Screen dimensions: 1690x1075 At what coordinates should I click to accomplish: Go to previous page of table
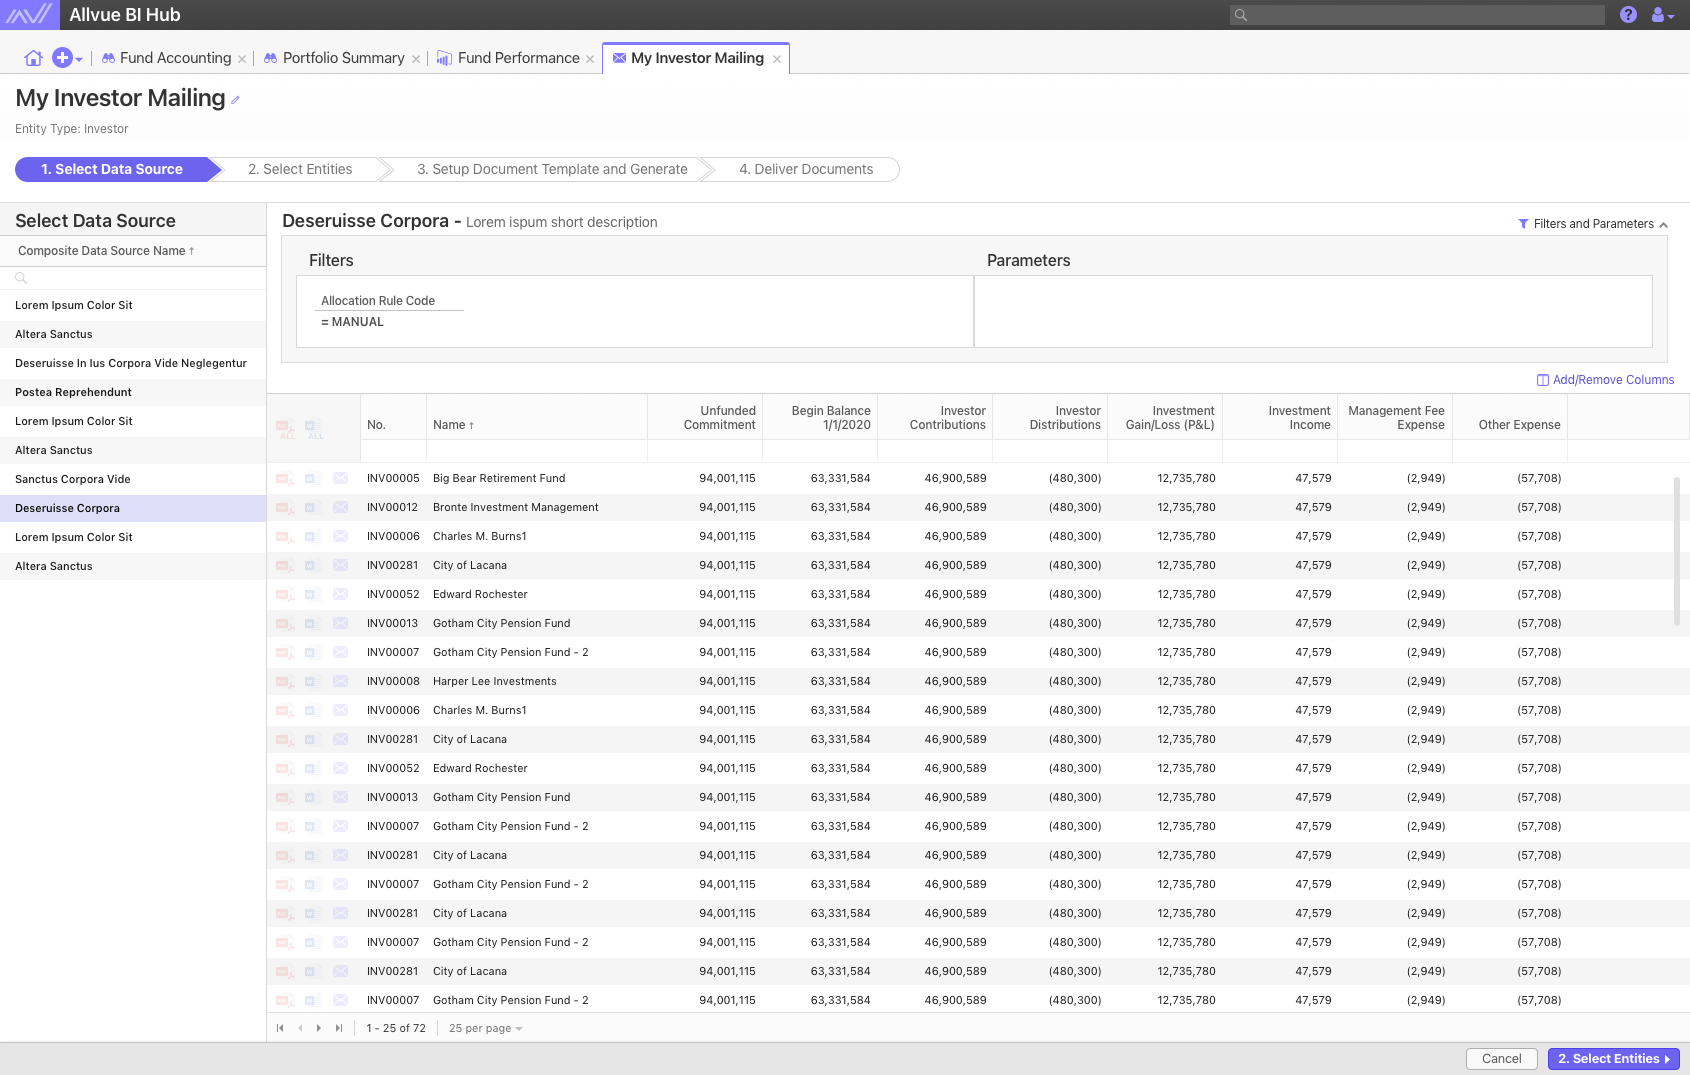click(x=300, y=1028)
